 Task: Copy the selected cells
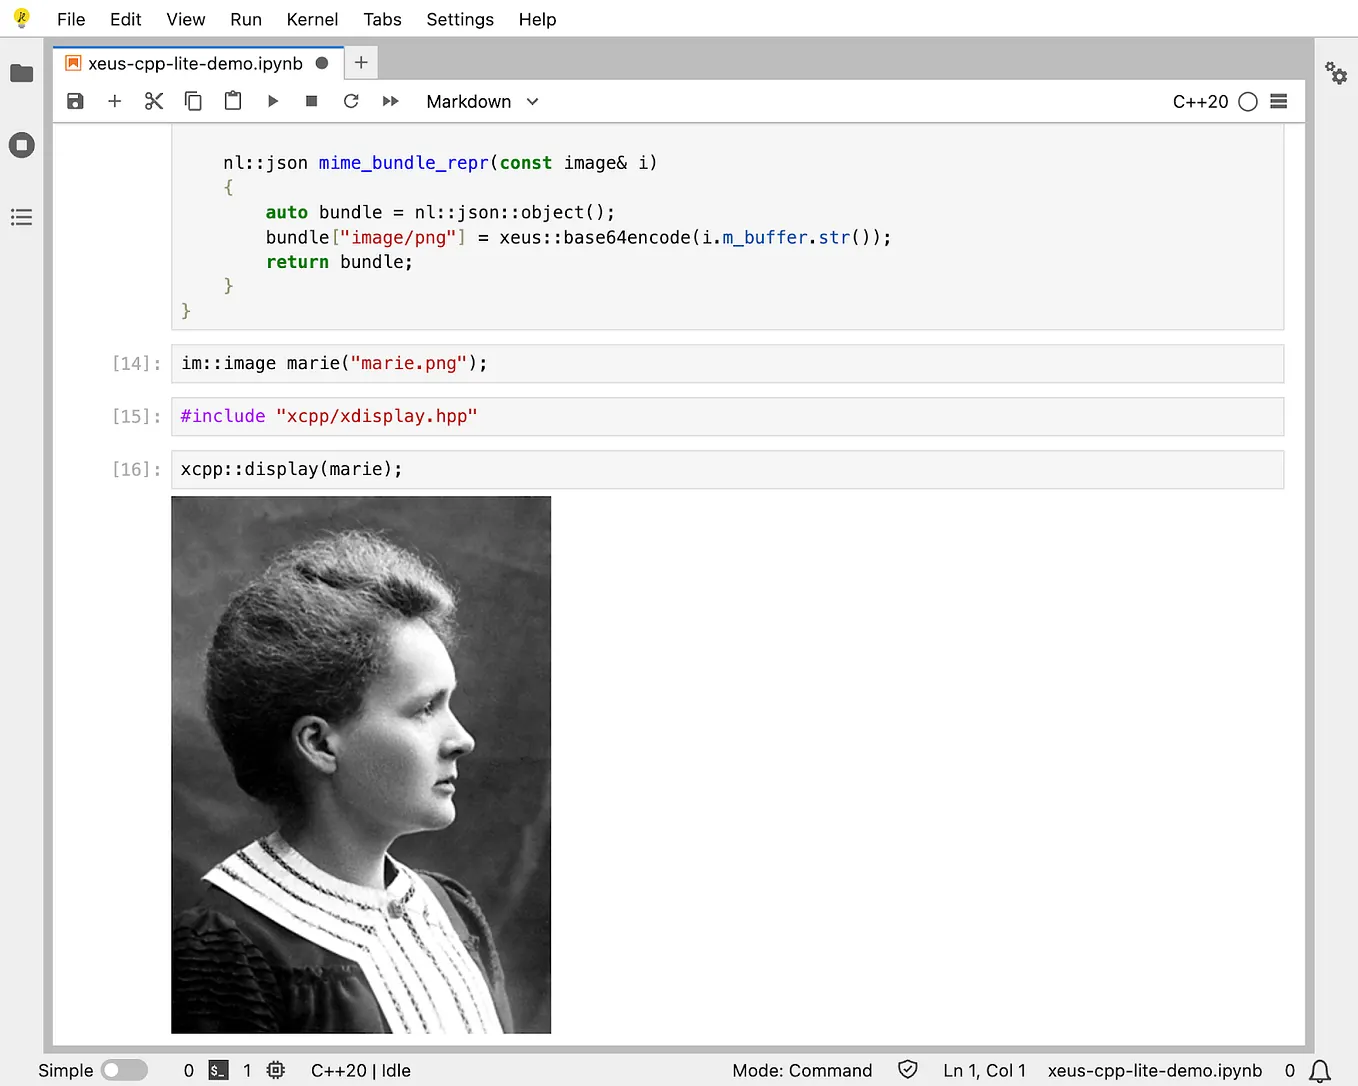pyautogui.click(x=193, y=101)
